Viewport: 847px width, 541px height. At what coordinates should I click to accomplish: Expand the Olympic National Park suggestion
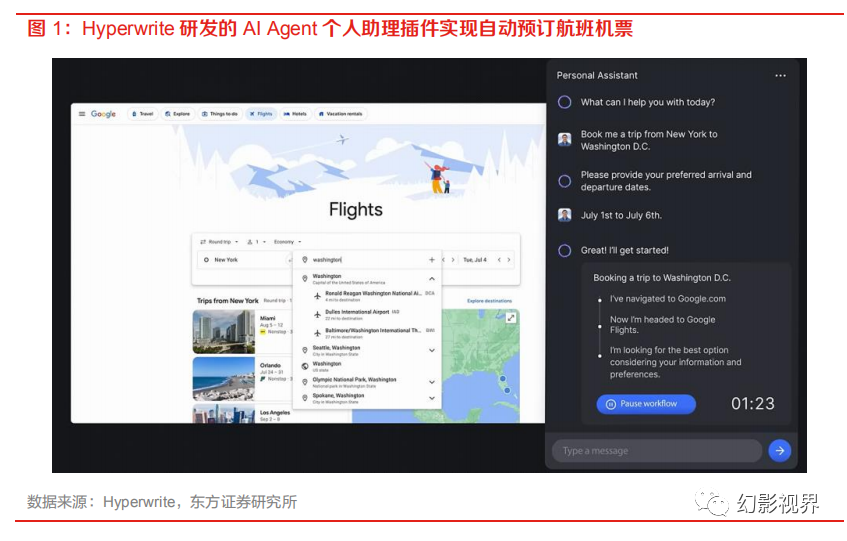[432, 382]
